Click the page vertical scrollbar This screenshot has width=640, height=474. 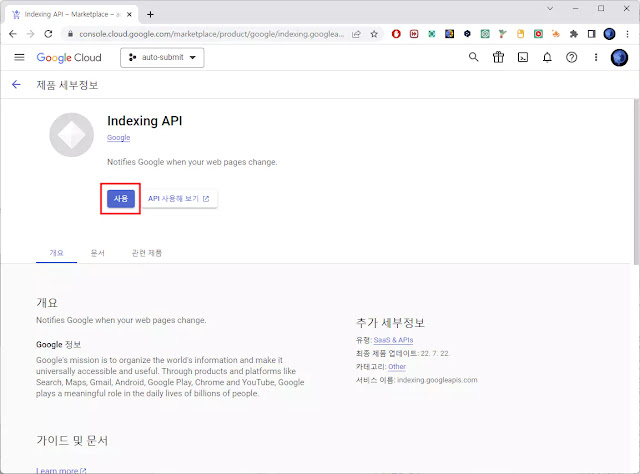point(636,182)
